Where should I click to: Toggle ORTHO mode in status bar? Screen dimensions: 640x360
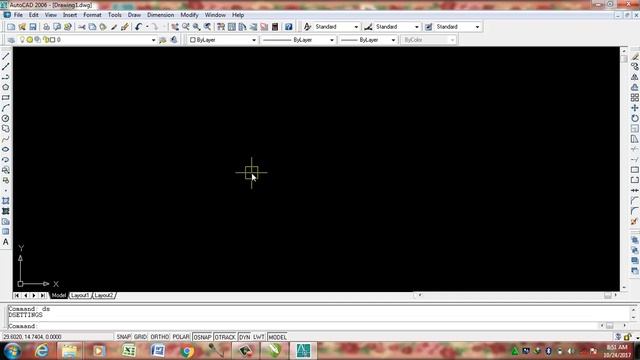pyautogui.click(x=160, y=337)
